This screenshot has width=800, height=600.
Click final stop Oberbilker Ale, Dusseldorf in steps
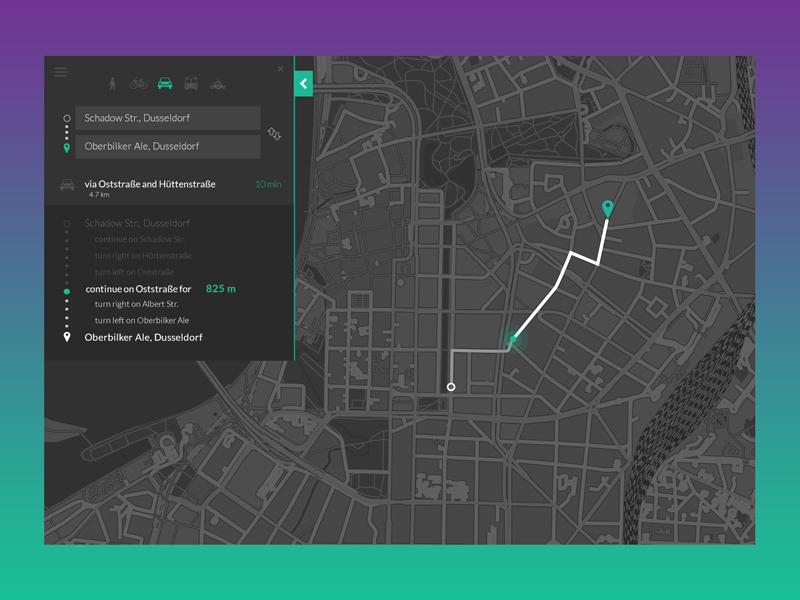143,338
